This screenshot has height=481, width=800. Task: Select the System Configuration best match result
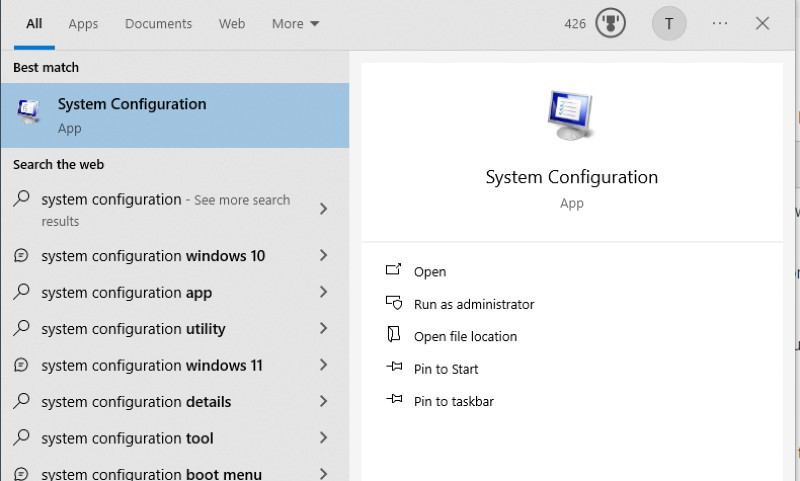click(x=175, y=115)
